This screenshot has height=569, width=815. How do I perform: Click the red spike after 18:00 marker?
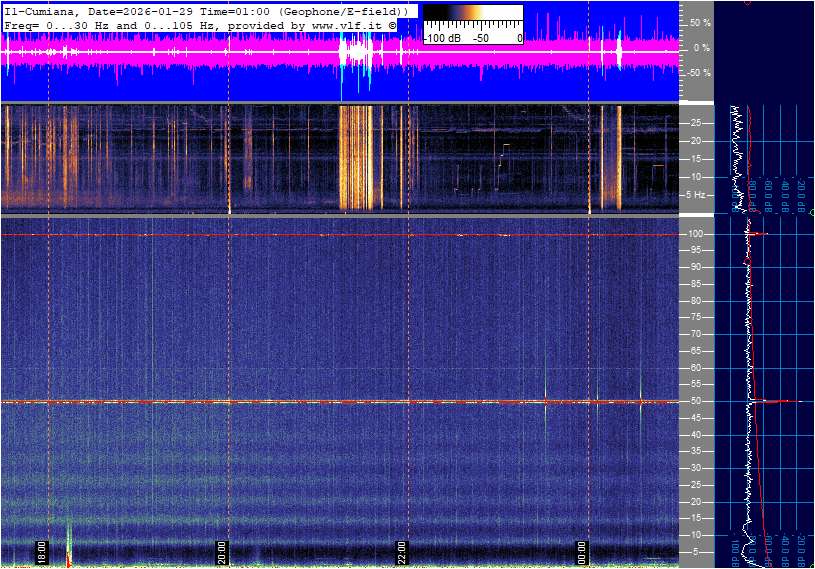tap(68, 552)
